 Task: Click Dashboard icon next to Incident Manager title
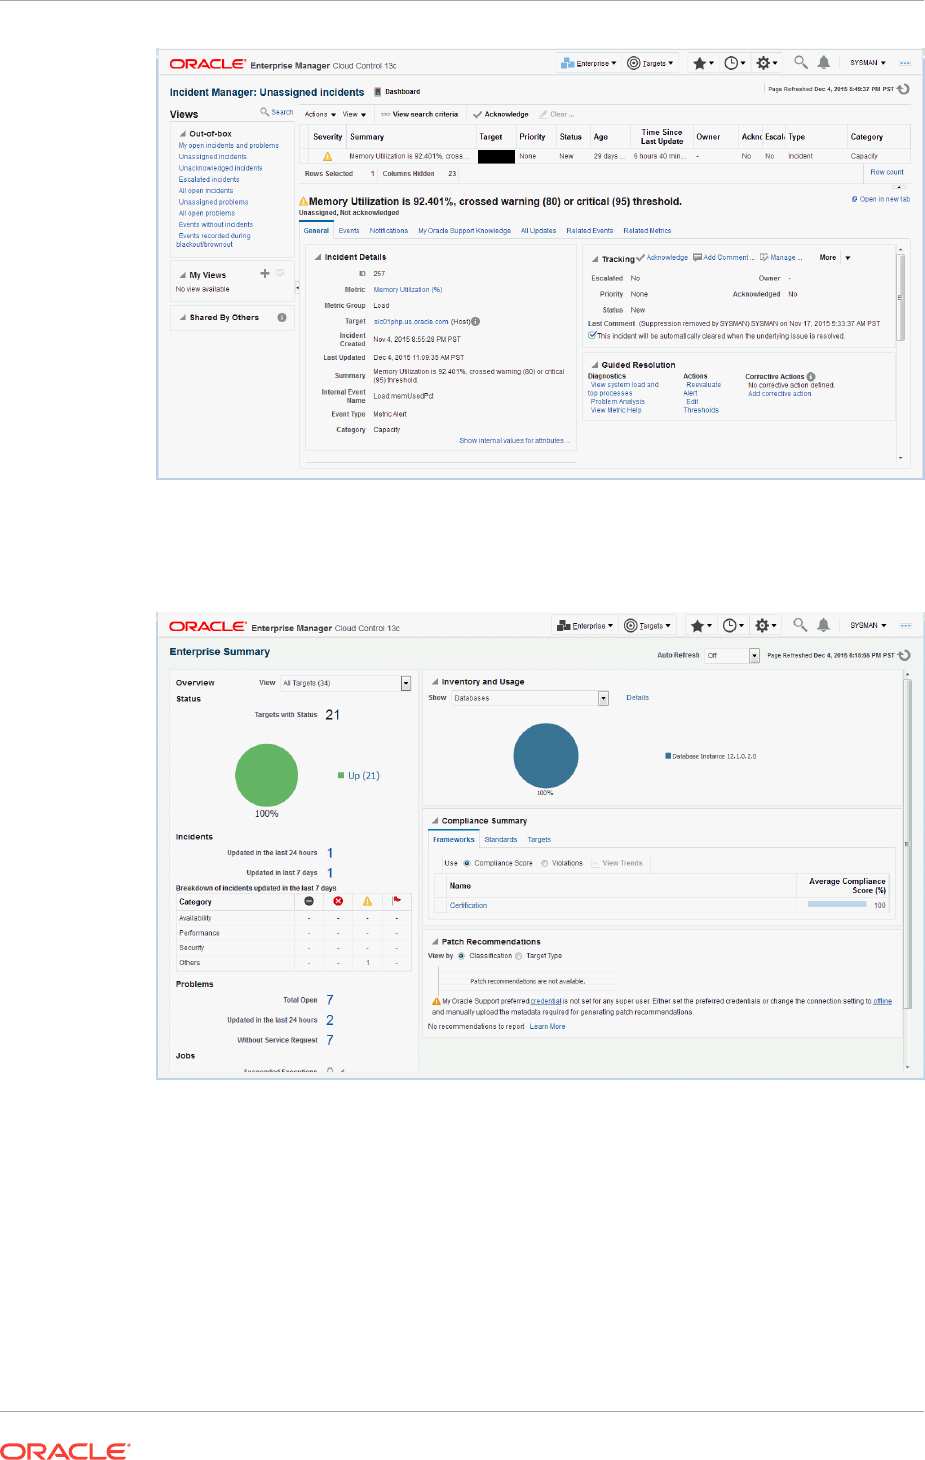(378, 92)
